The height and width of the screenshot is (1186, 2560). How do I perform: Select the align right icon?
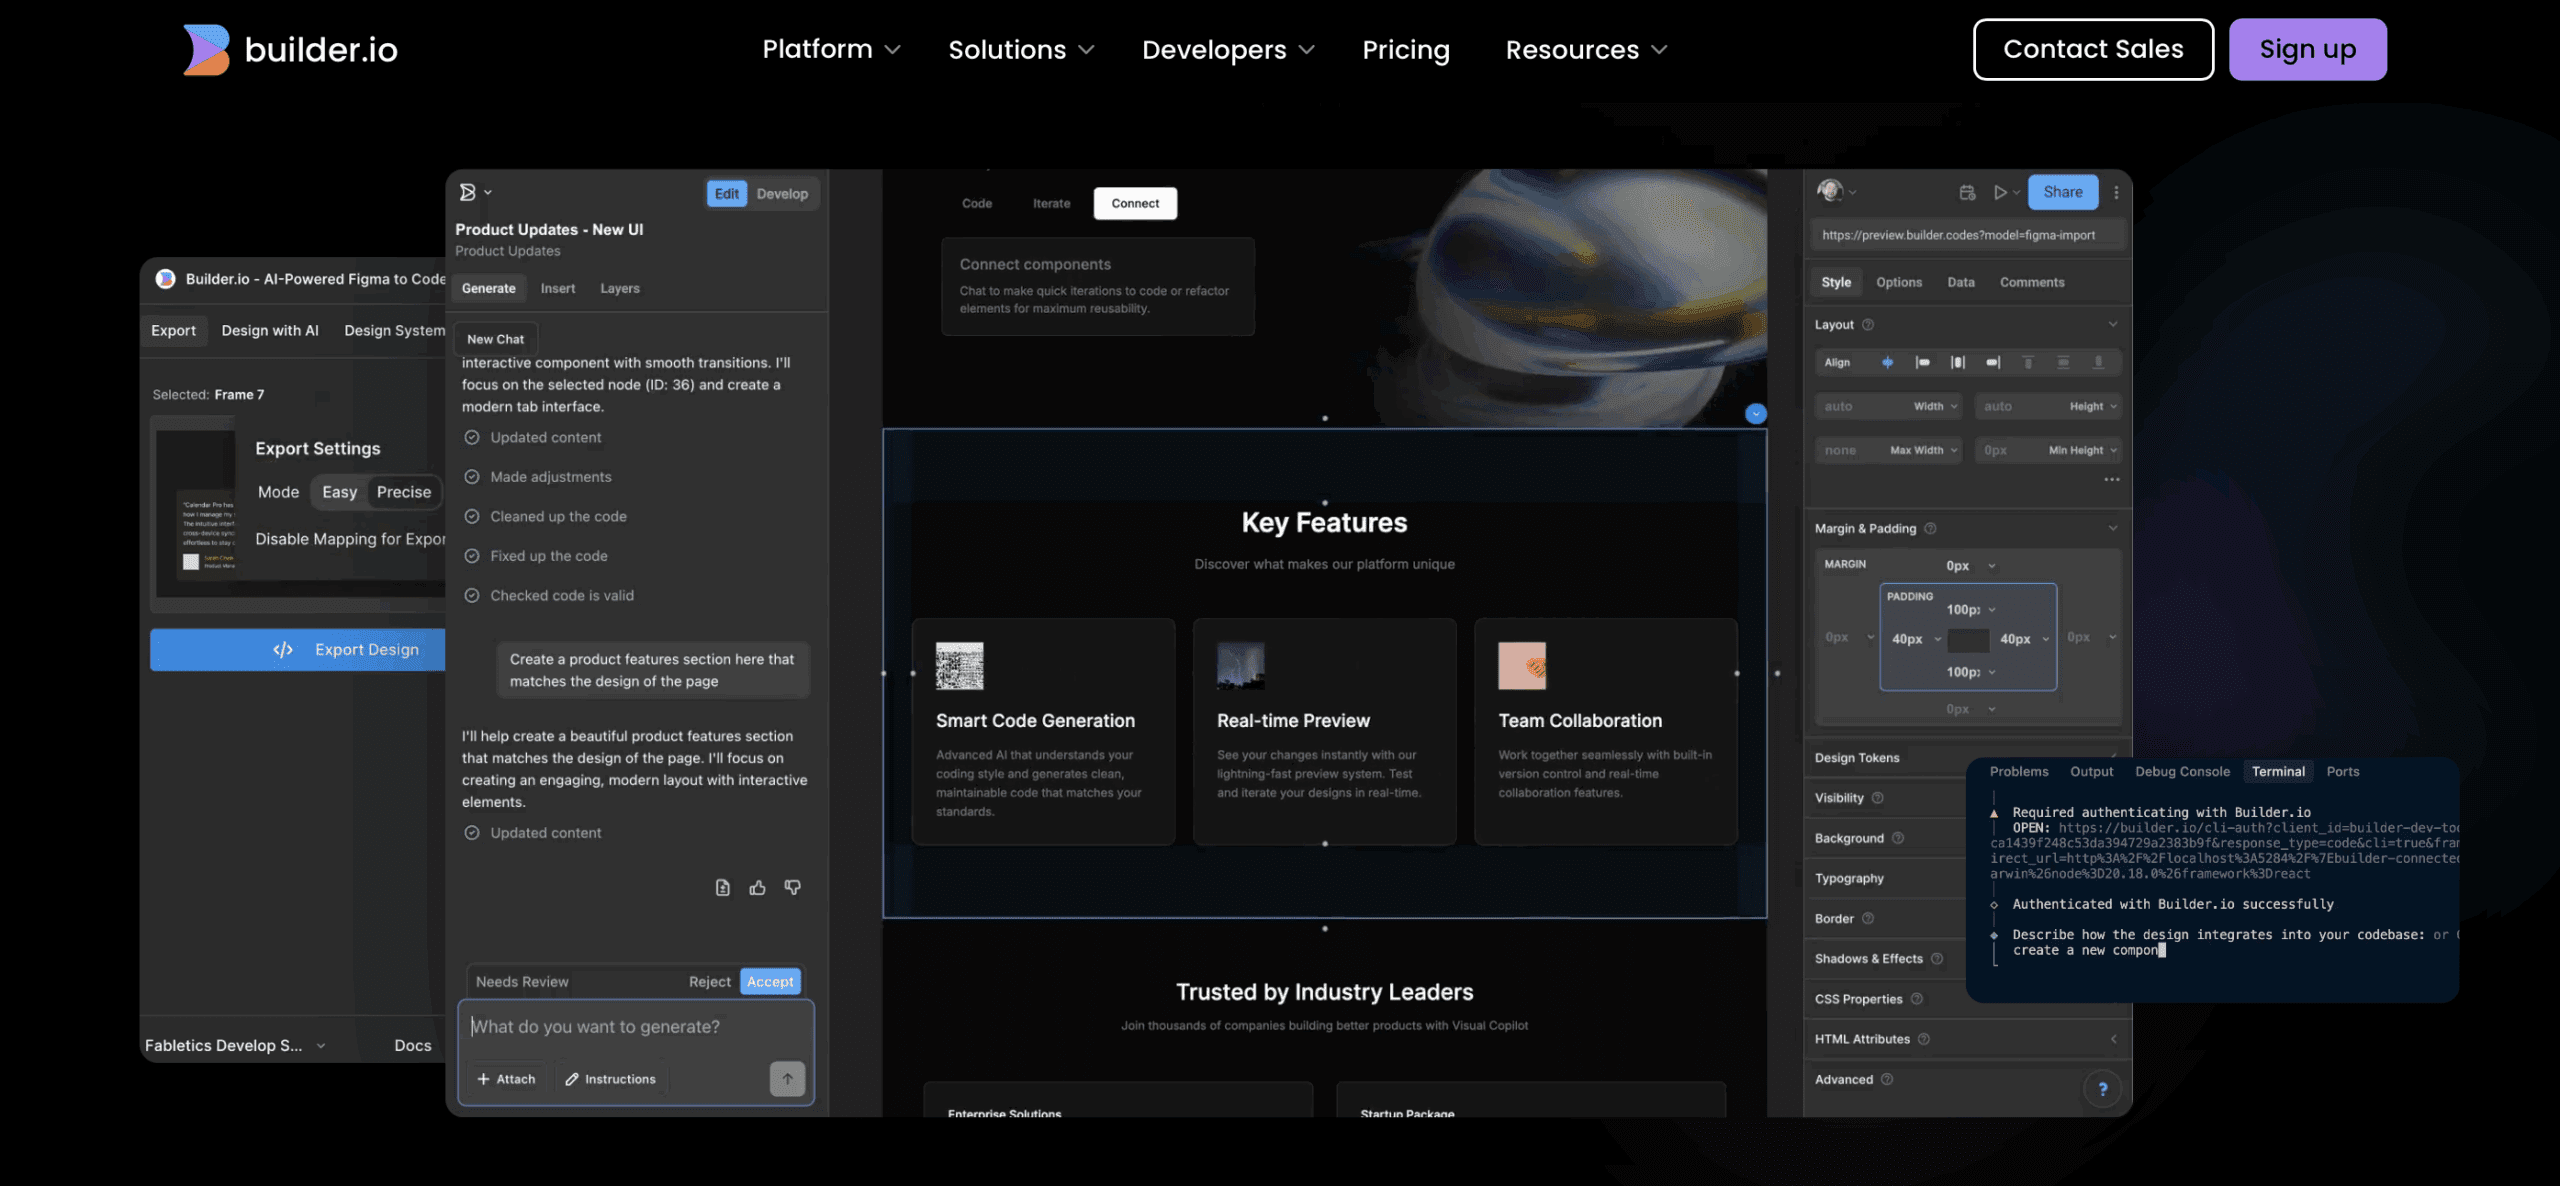point(1993,363)
